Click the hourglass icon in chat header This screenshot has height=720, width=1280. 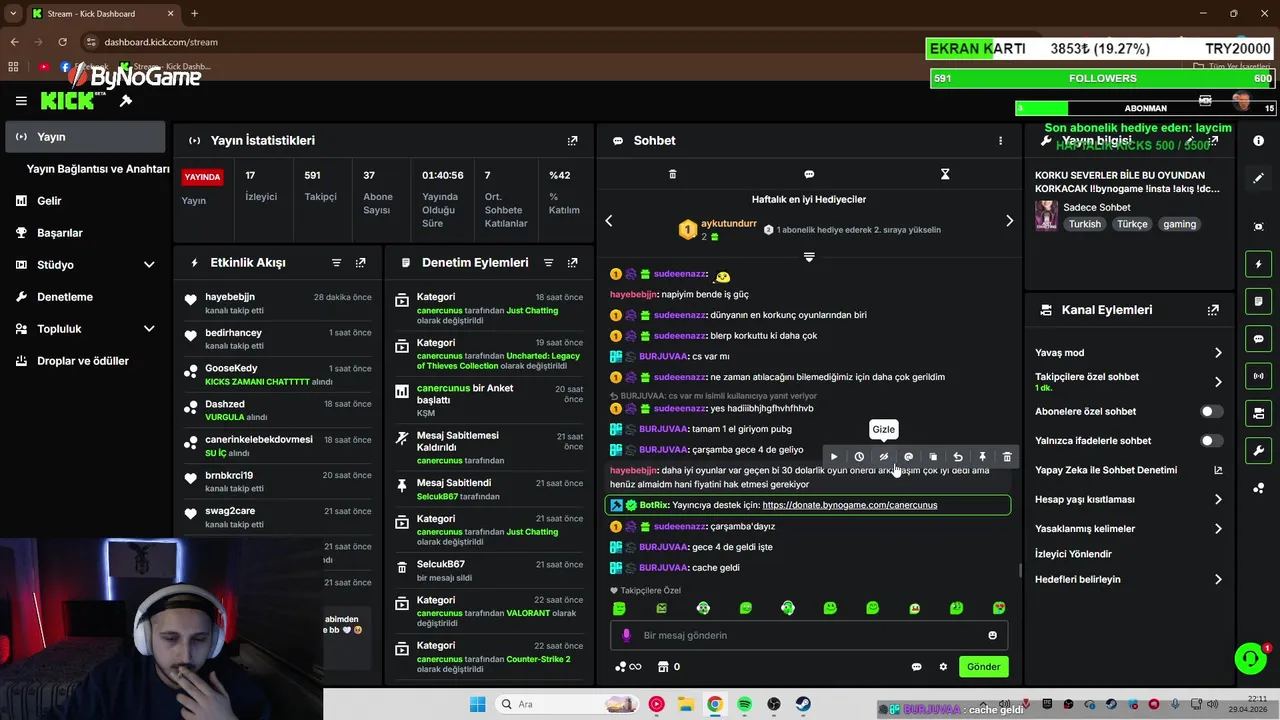tap(945, 174)
